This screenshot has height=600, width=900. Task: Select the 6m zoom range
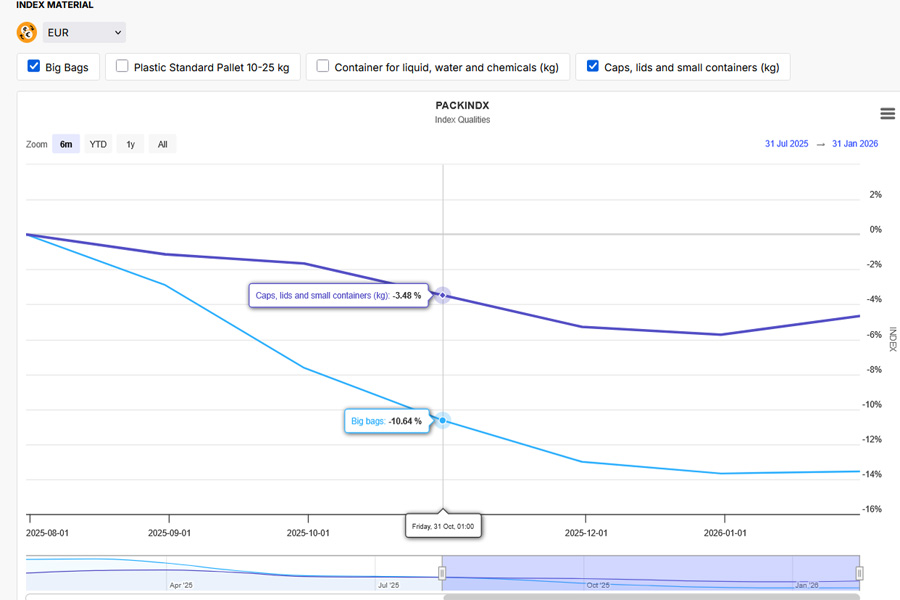click(66, 144)
